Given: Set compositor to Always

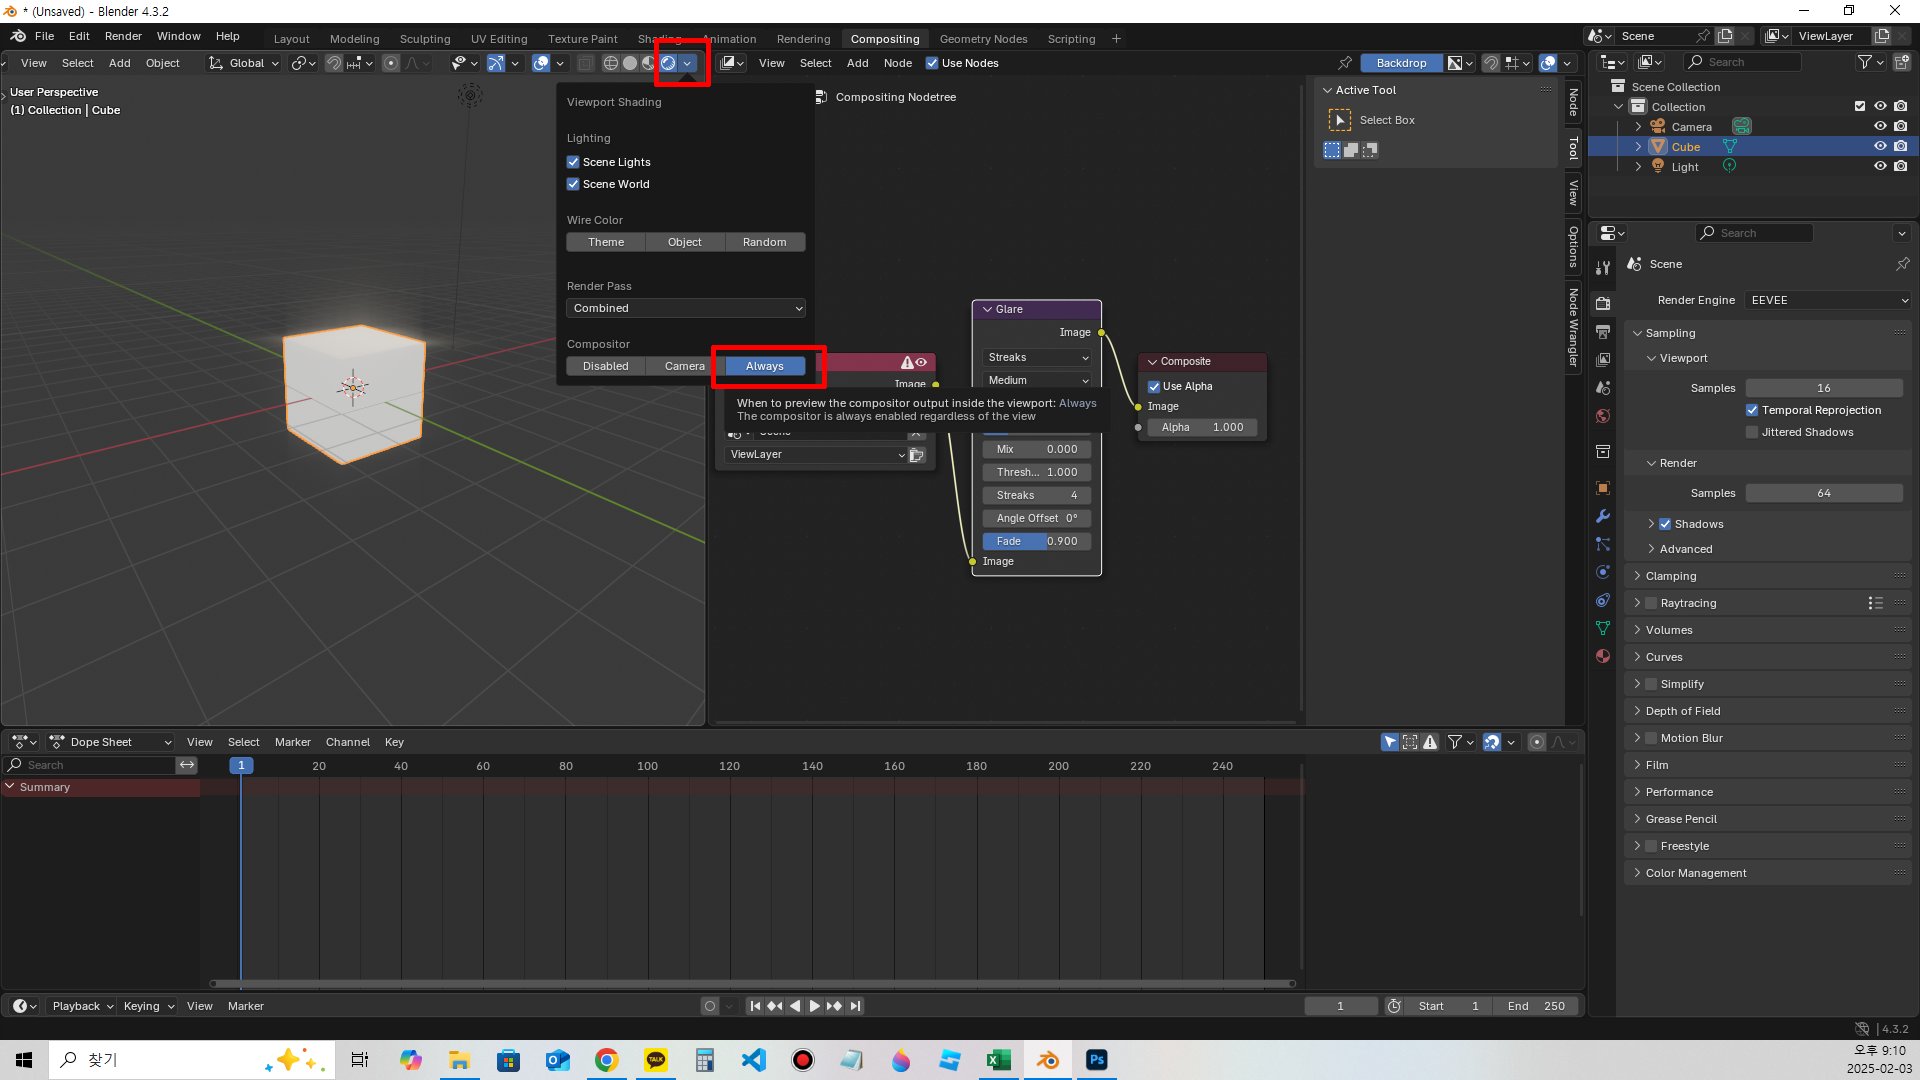Looking at the screenshot, I should pos(765,366).
